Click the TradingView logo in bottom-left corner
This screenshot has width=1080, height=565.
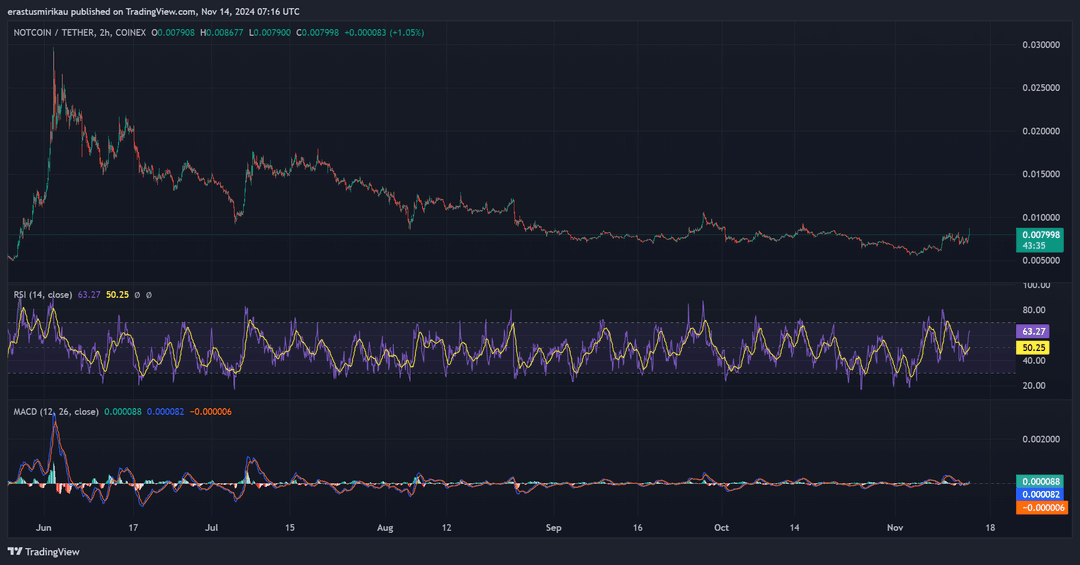(x=43, y=551)
